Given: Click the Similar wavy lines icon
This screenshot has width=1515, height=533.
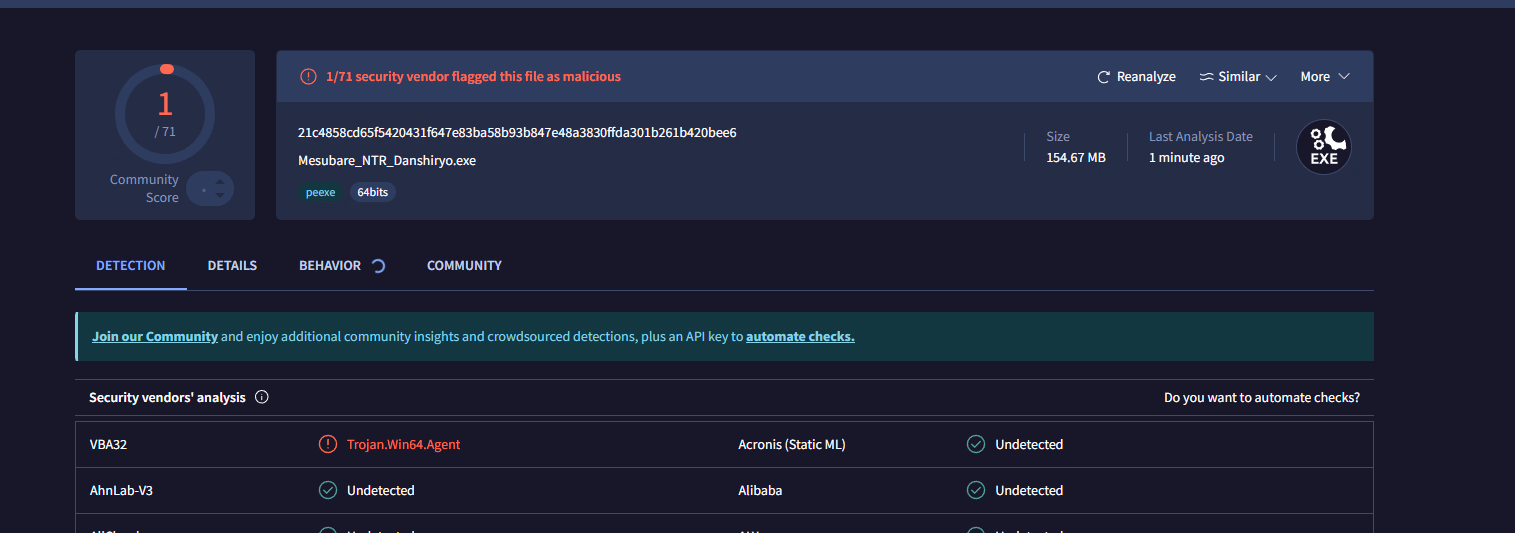Looking at the screenshot, I should (1206, 77).
